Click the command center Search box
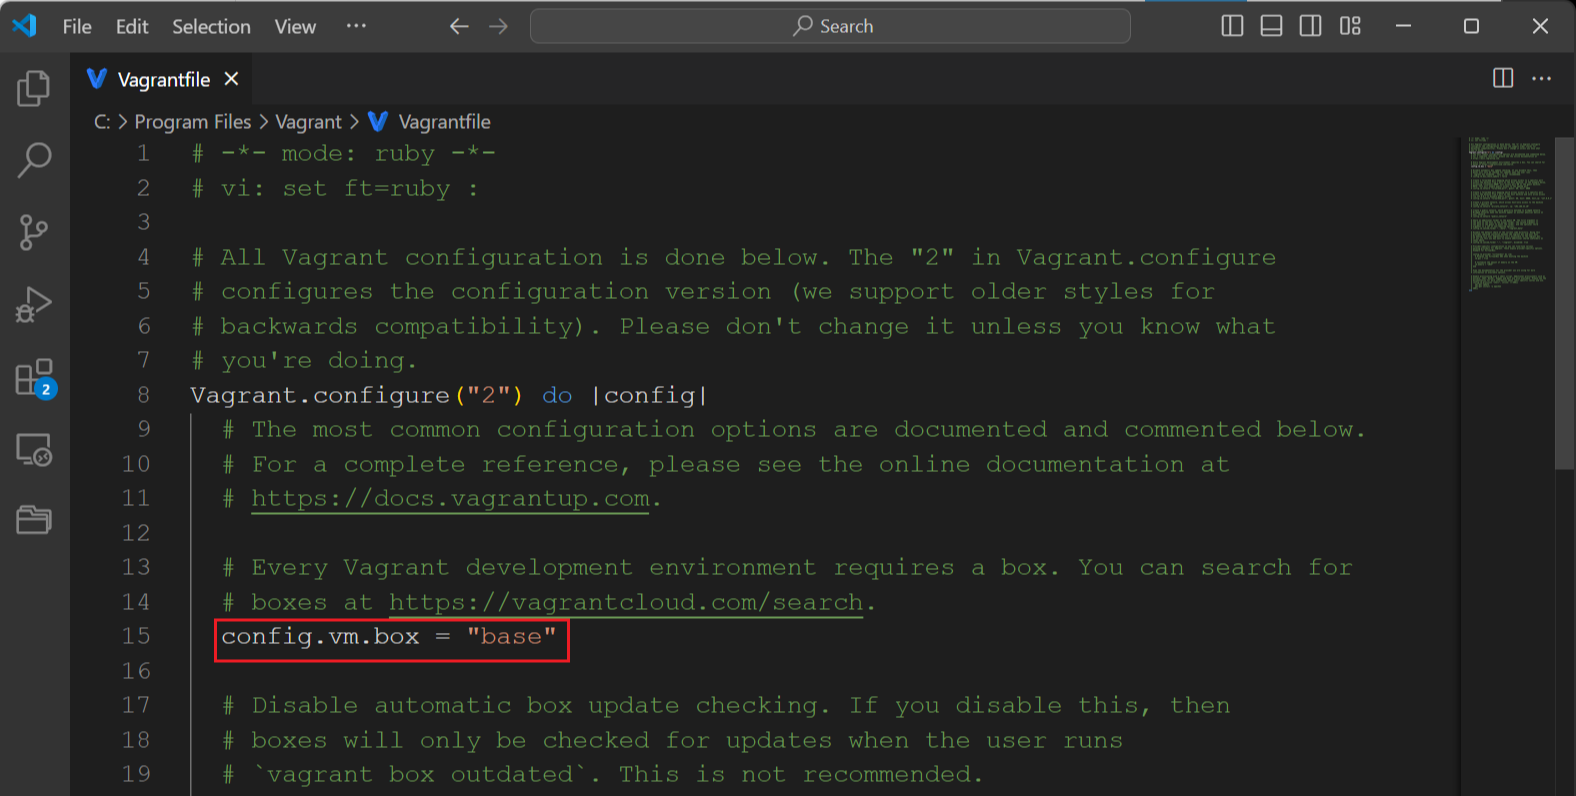 830,26
